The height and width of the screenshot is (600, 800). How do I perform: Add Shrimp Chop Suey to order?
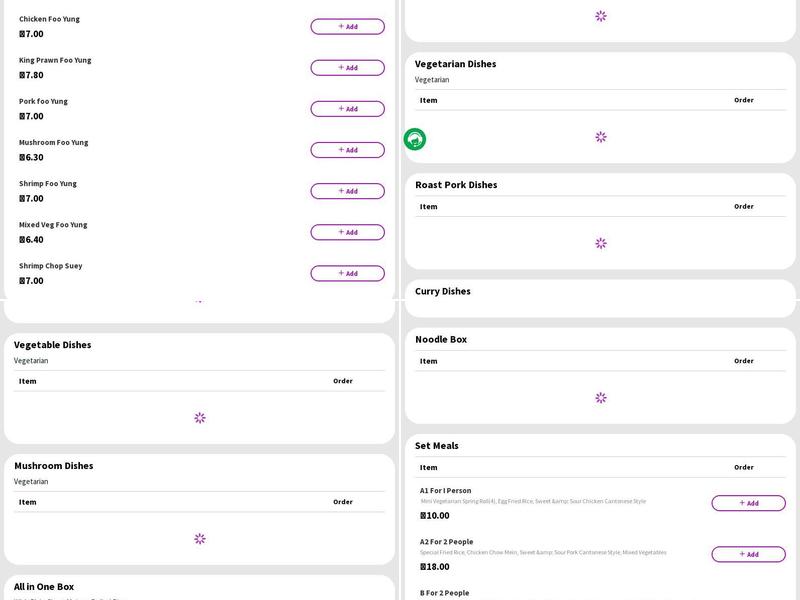(347, 273)
